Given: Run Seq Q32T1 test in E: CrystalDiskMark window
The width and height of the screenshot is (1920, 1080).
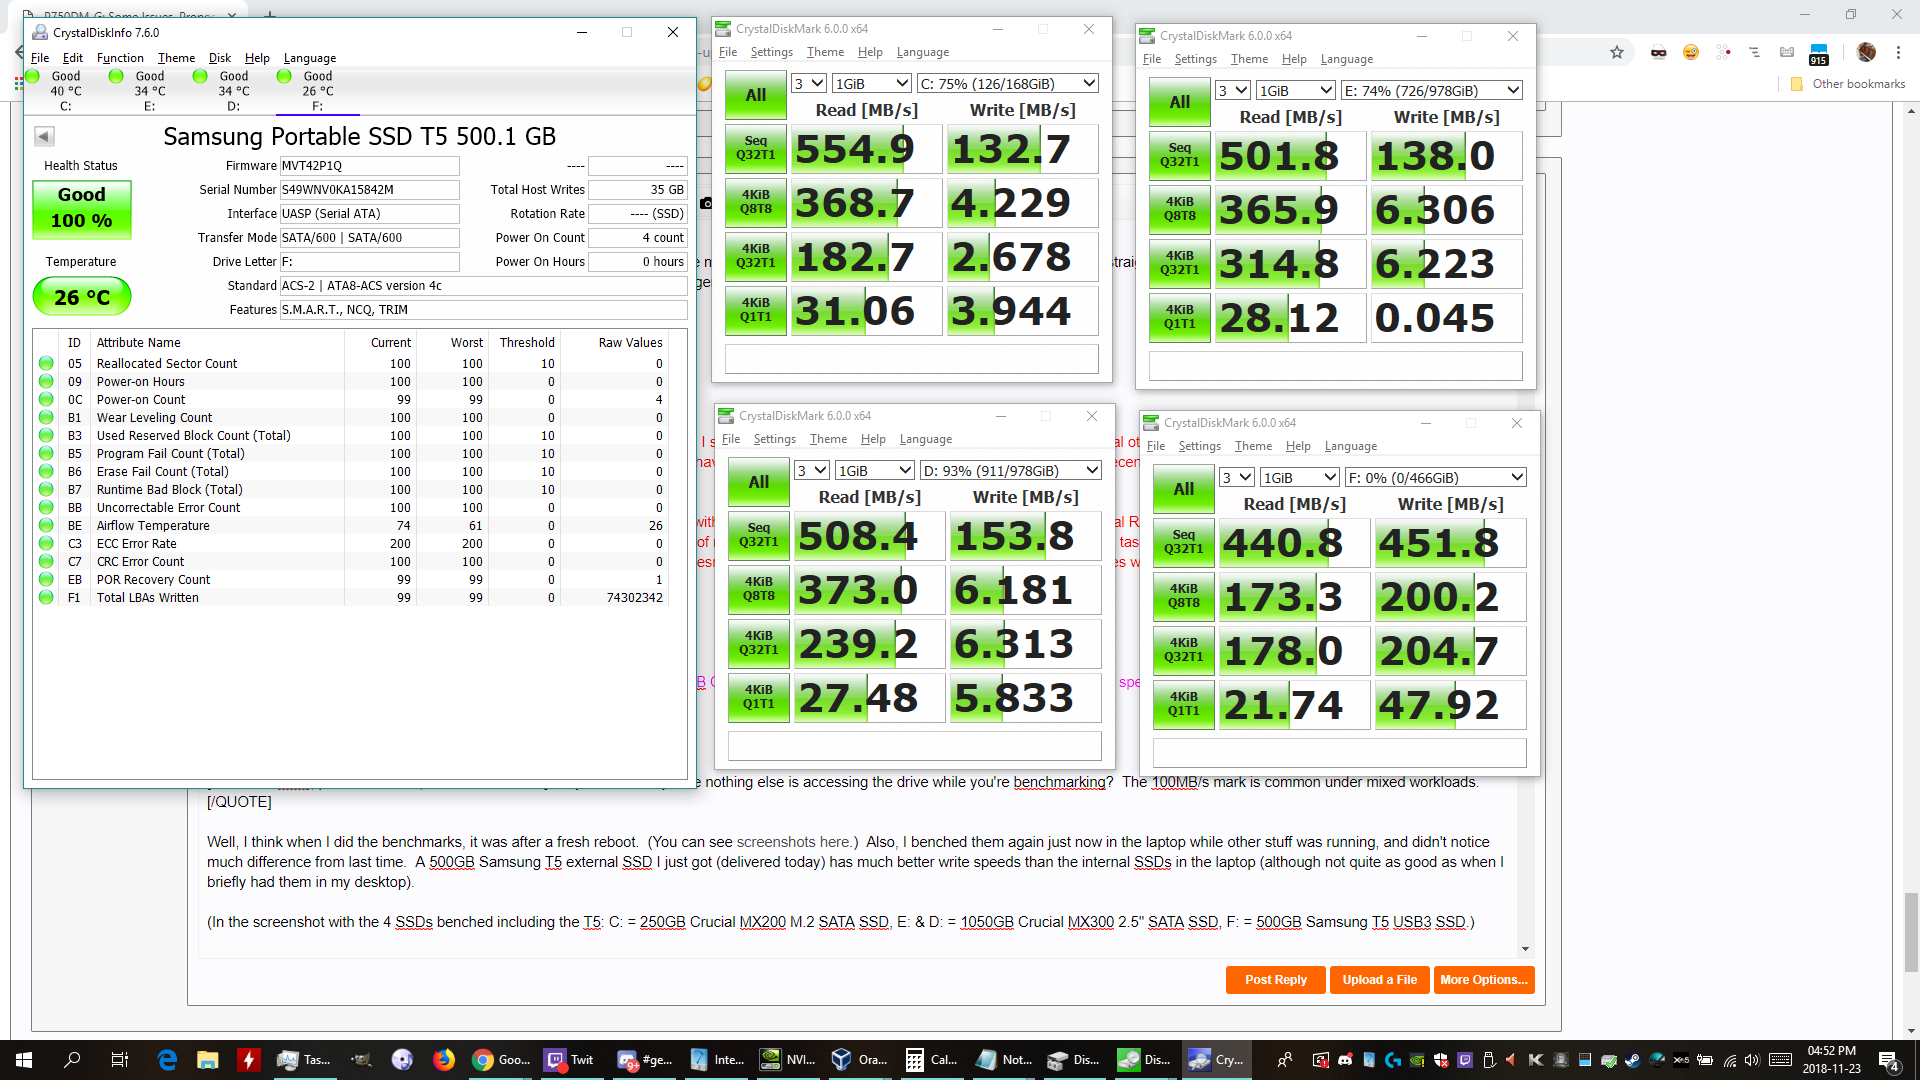Looking at the screenshot, I should point(1179,155).
